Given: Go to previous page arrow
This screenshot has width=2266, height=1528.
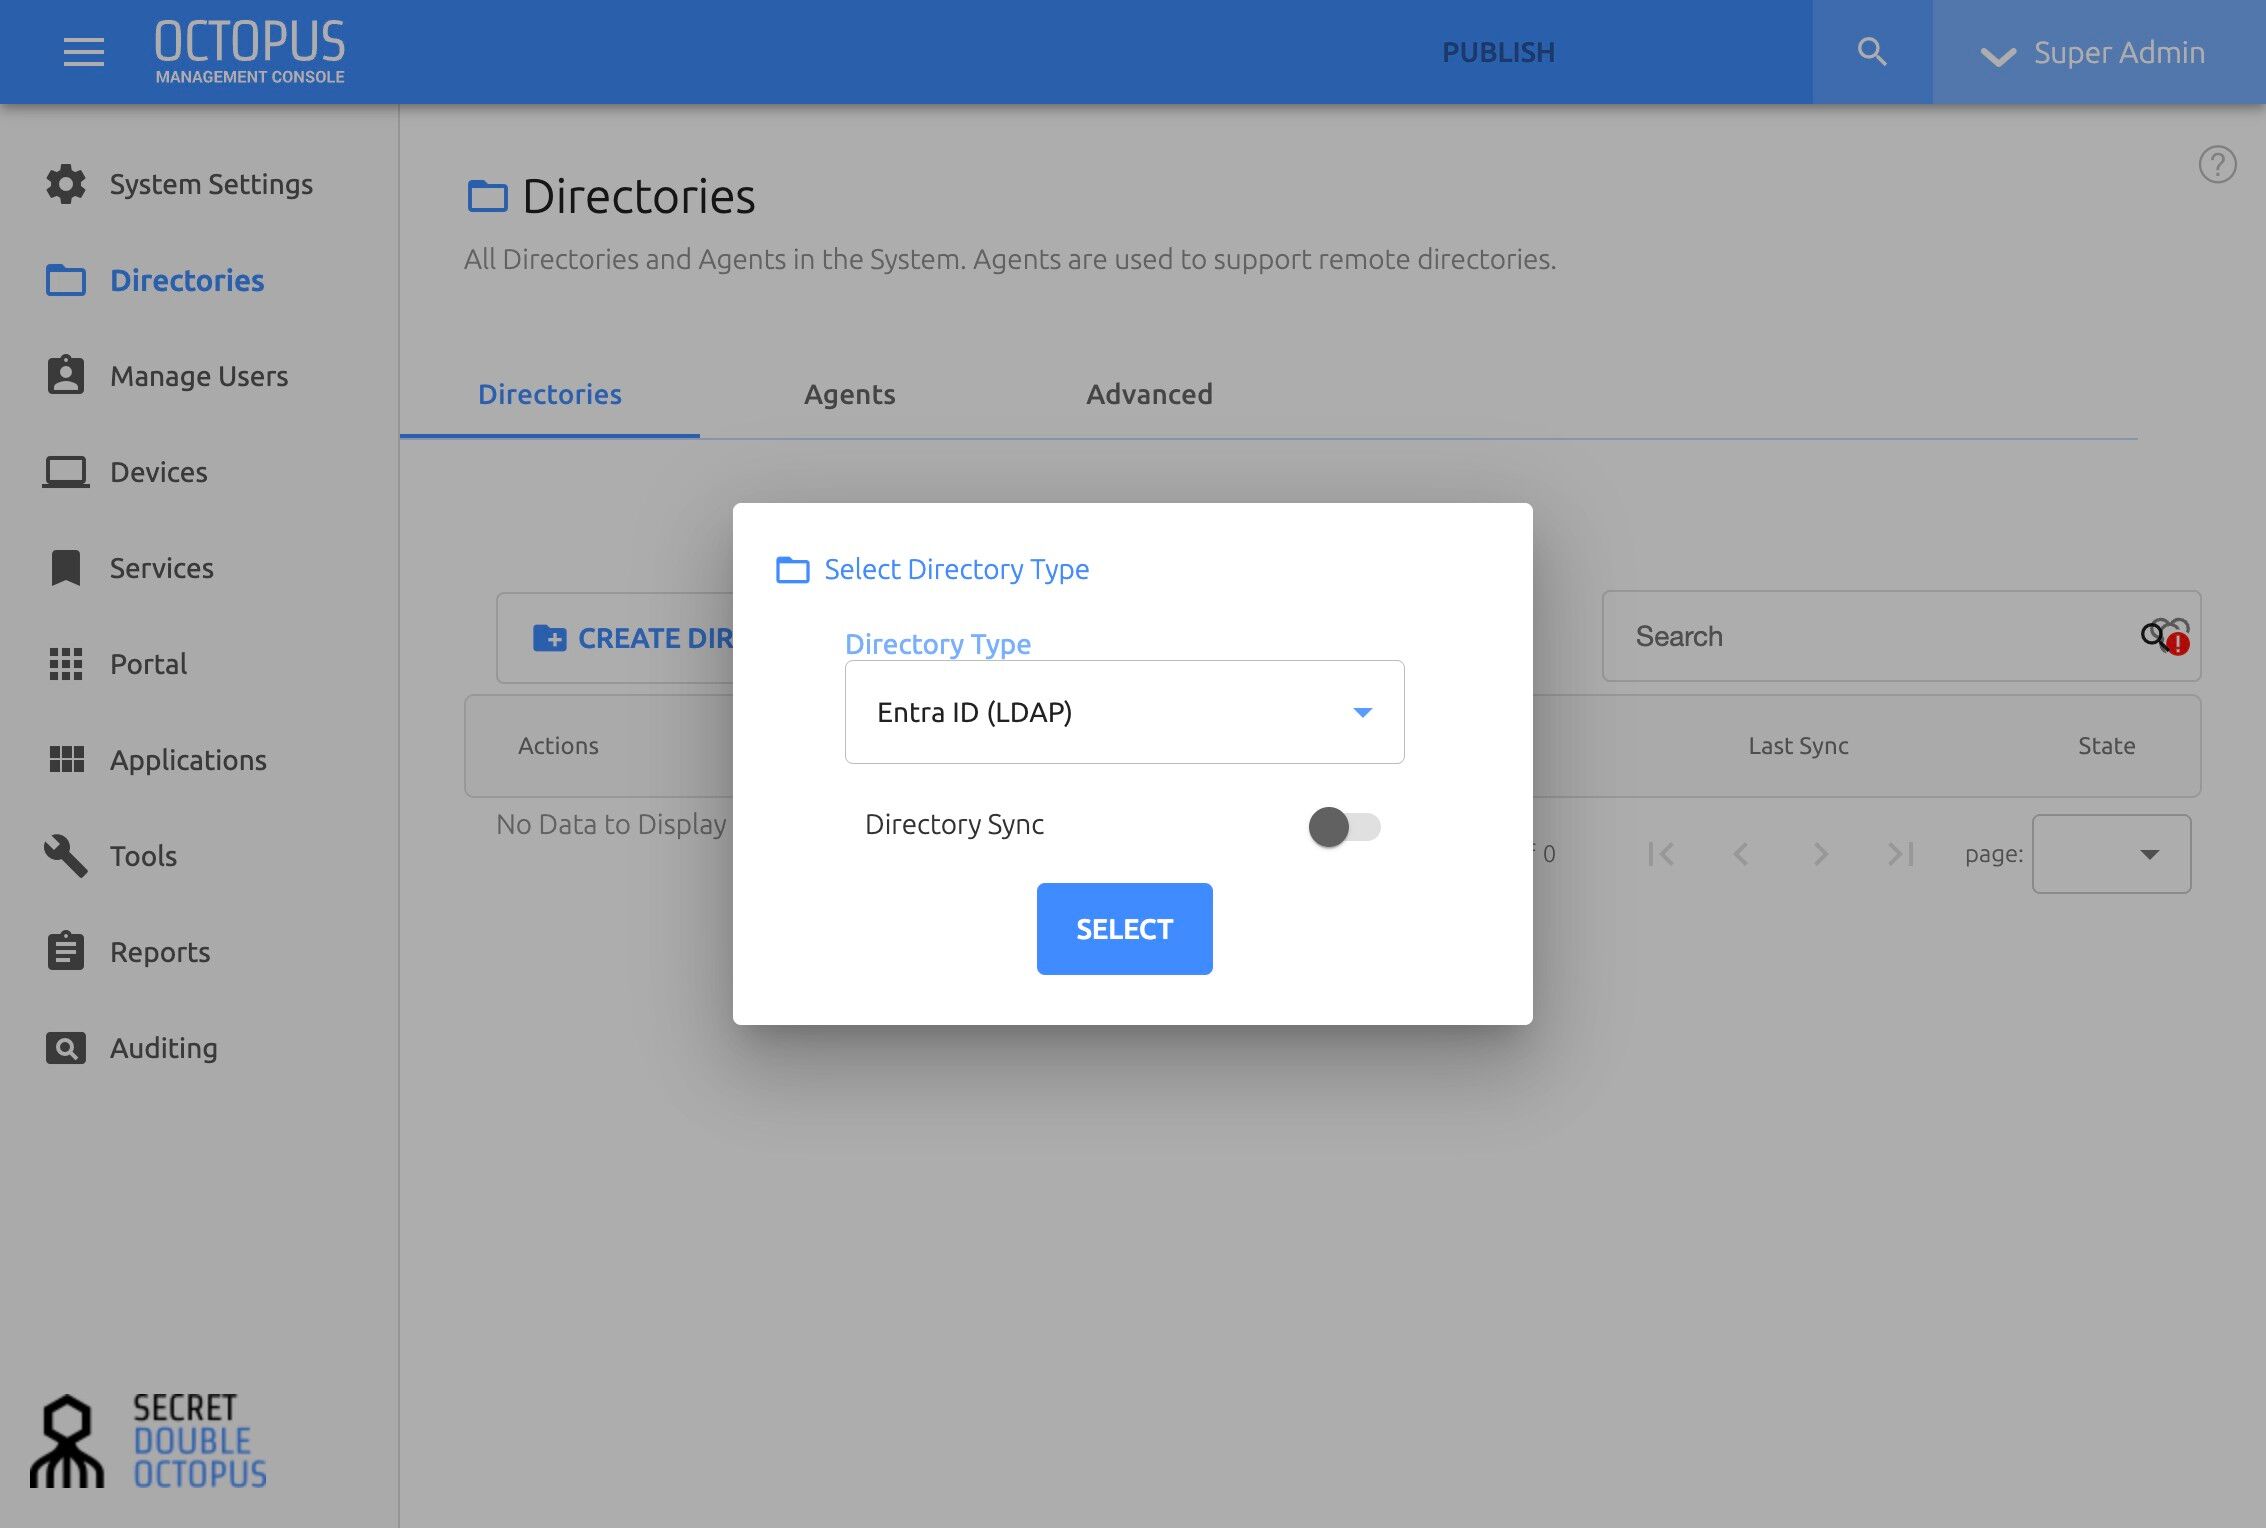Looking at the screenshot, I should point(1741,854).
